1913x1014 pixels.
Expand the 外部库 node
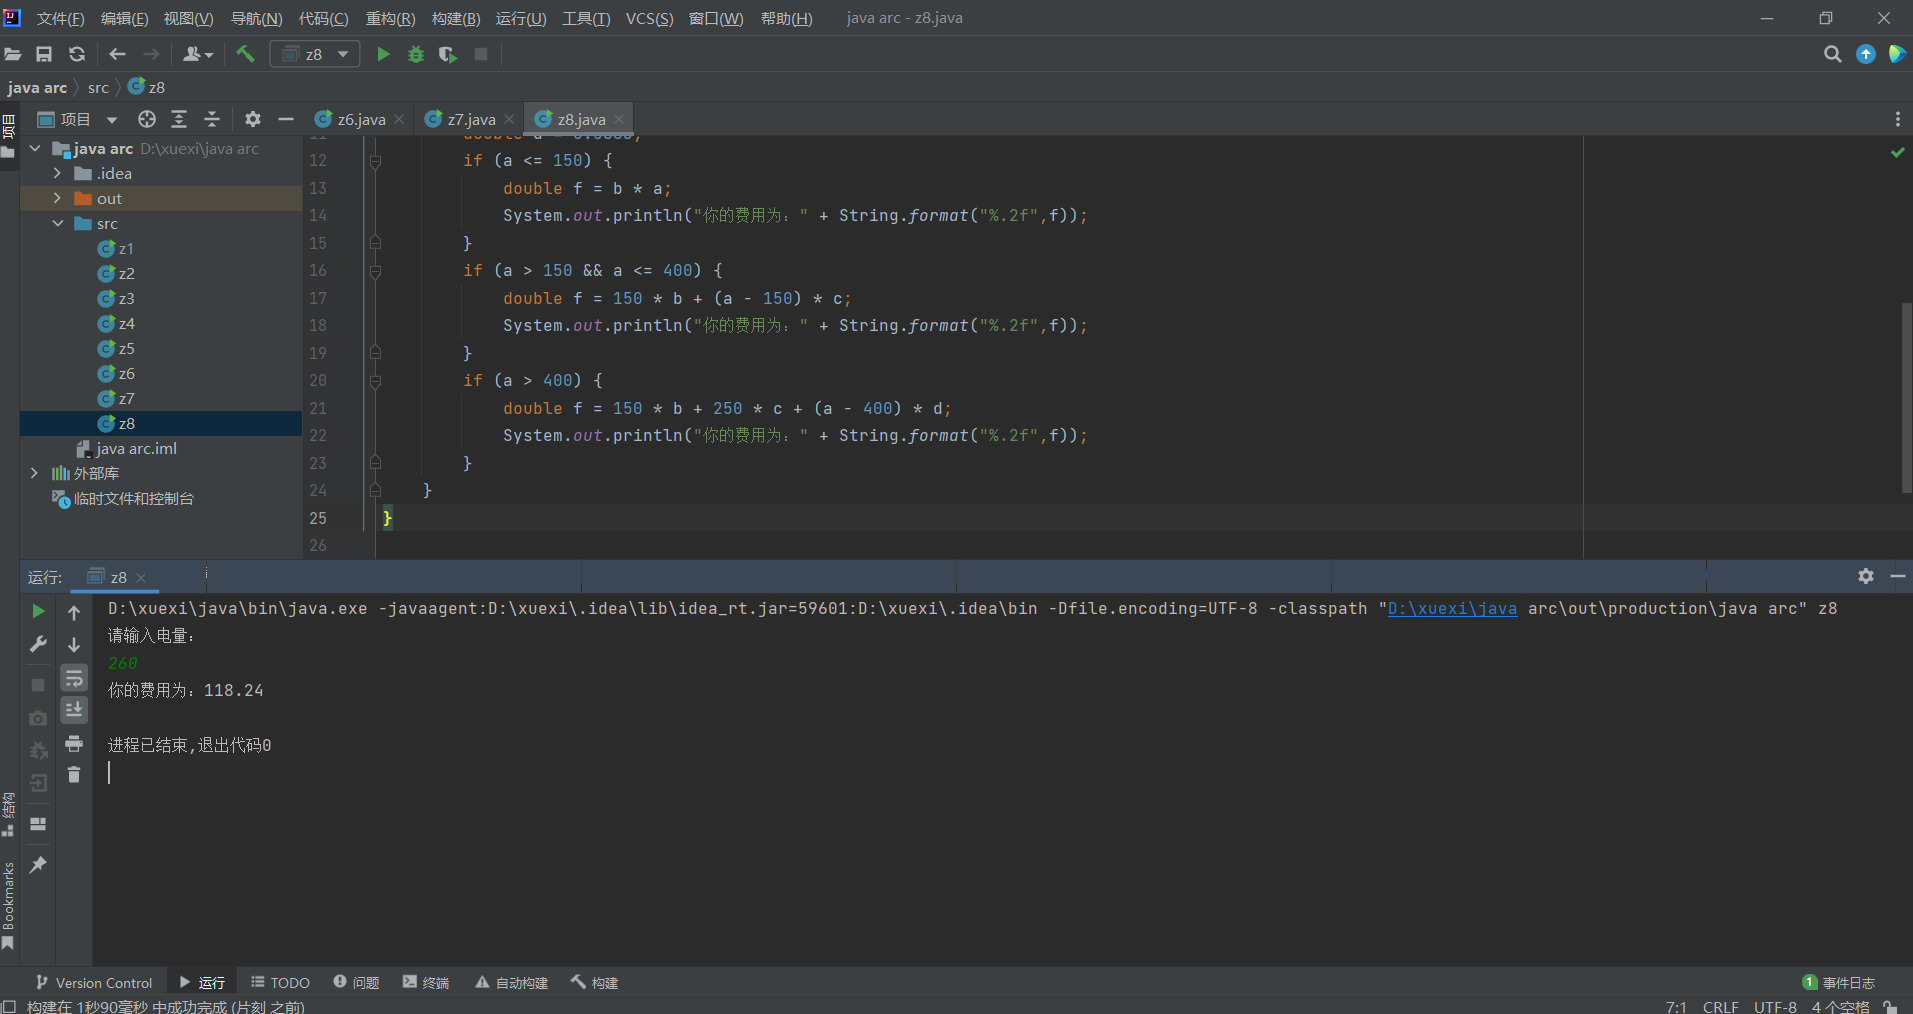tap(34, 473)
